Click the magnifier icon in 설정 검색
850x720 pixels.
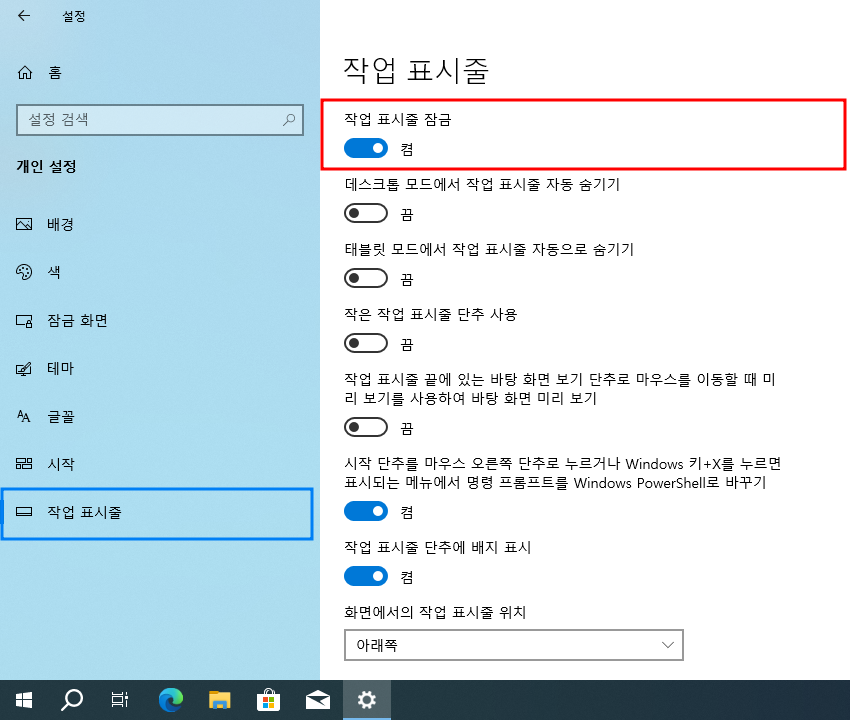289,119
